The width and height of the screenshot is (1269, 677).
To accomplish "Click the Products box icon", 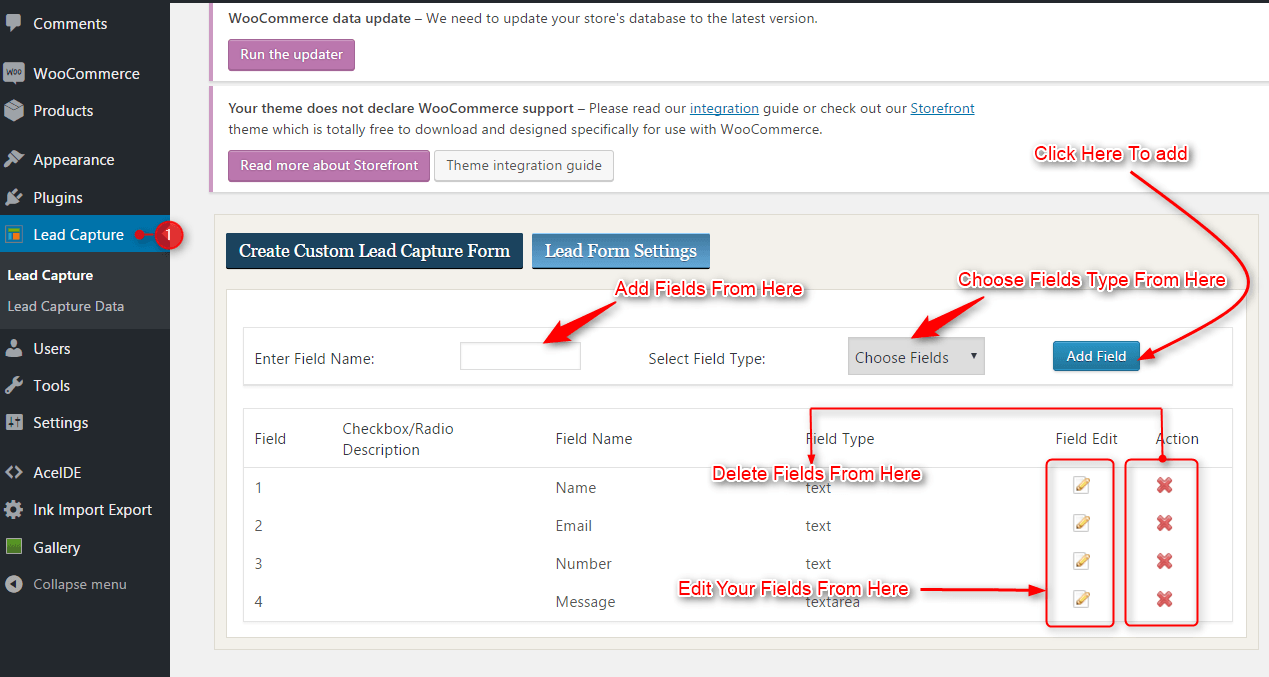I will tap(14, 110).
